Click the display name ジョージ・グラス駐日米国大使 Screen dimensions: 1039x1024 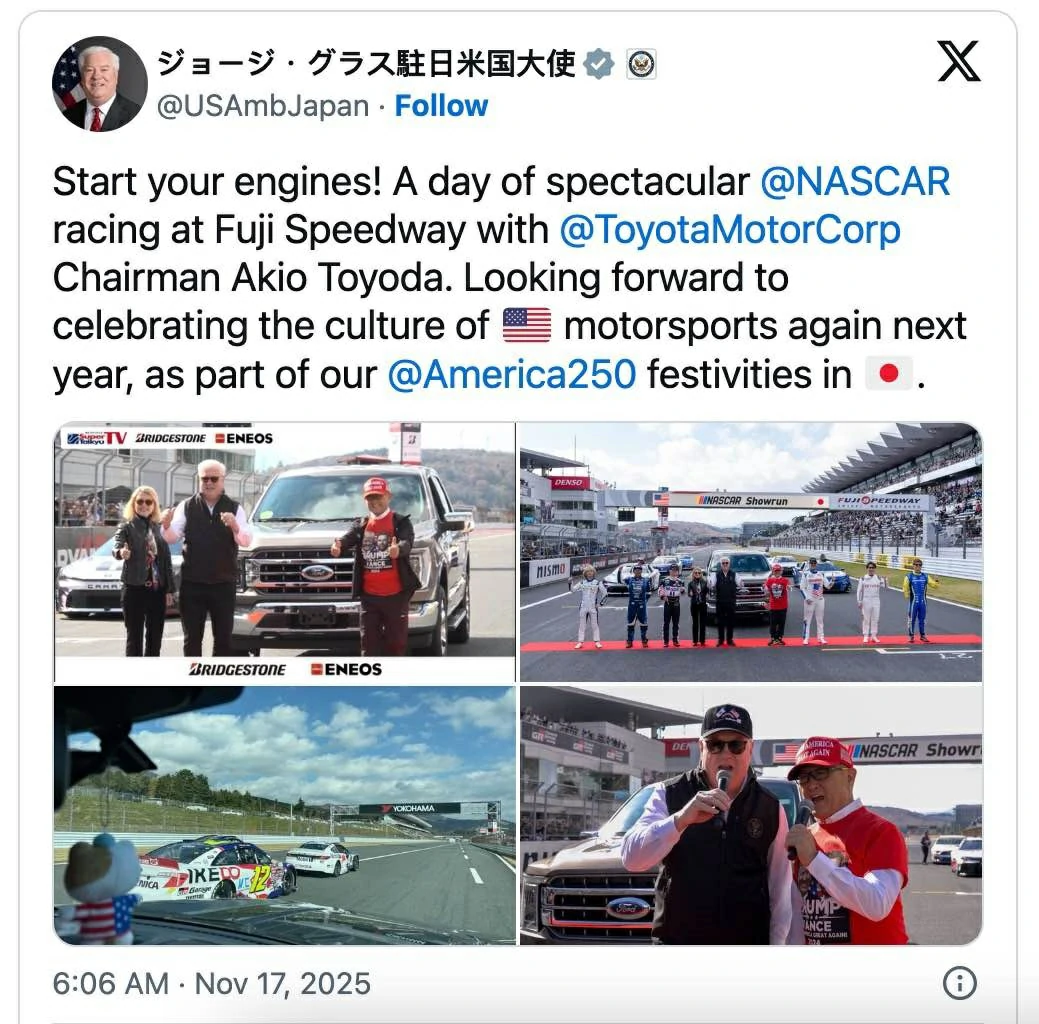(366, 63)
